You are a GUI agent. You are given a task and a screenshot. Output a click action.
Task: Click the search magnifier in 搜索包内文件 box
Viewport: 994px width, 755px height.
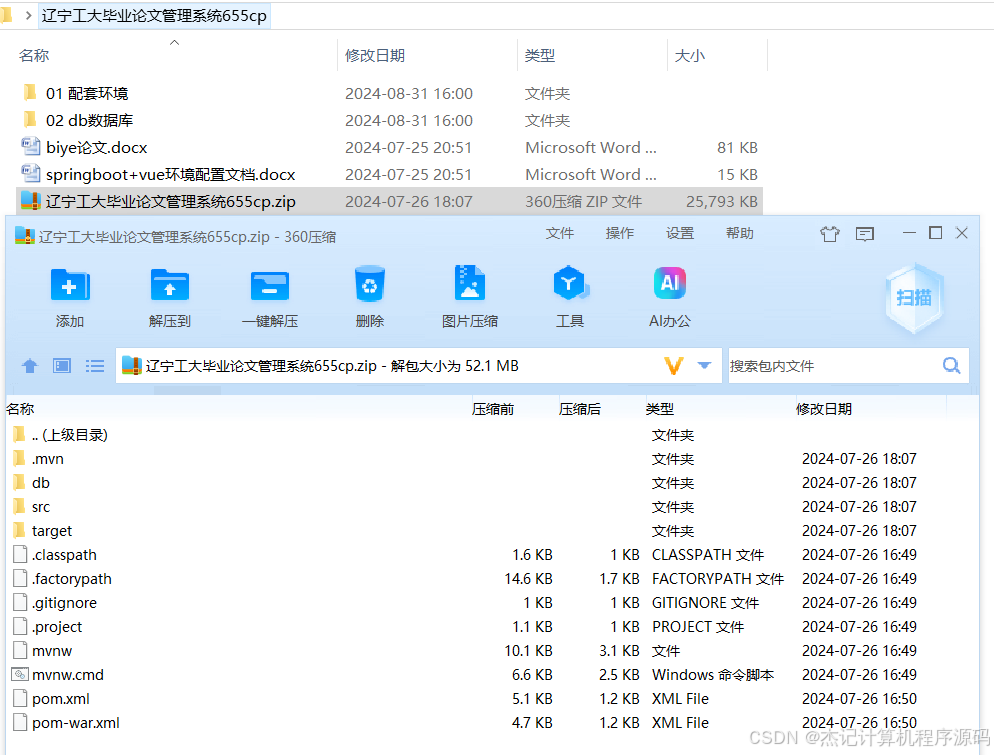coord(950,366)
